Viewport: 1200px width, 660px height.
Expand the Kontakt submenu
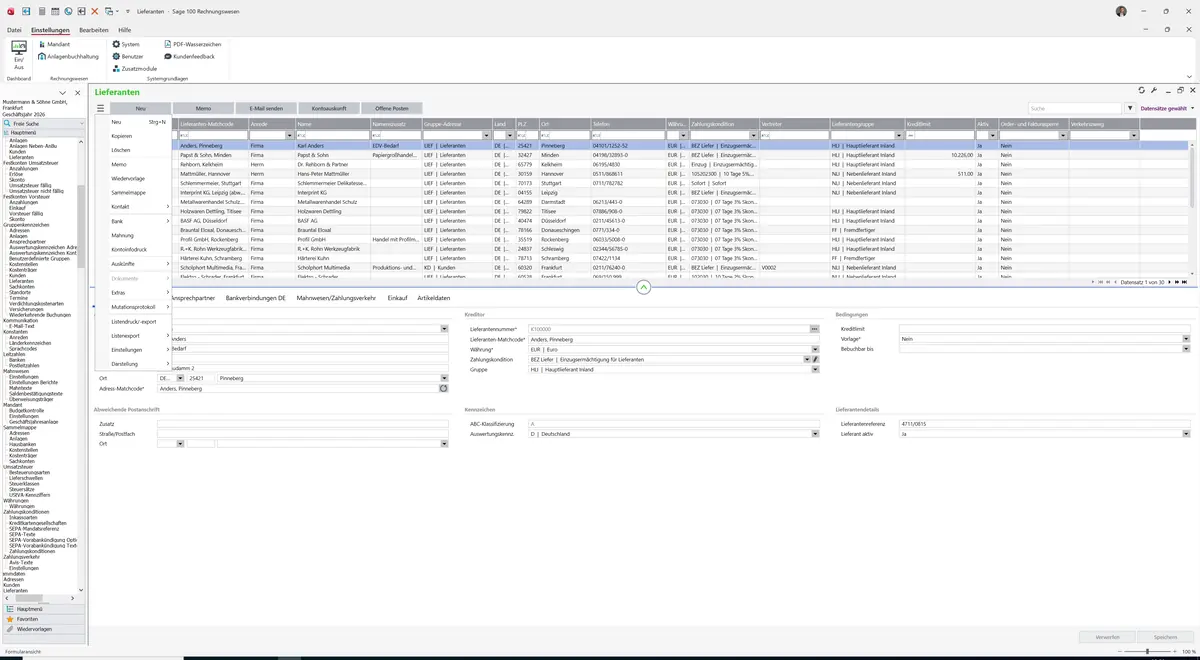(x=134, y=206)
